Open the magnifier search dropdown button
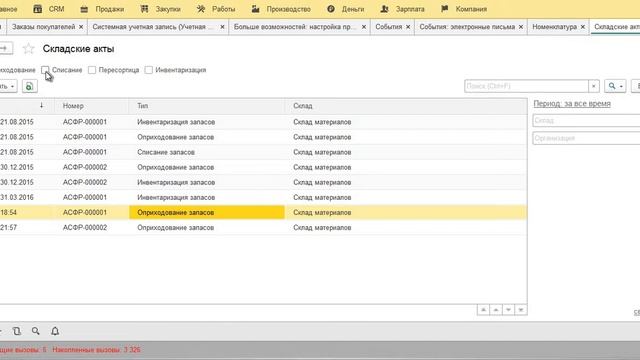The width and height of the screenshot is (640, 360). (x=615, y=86)
